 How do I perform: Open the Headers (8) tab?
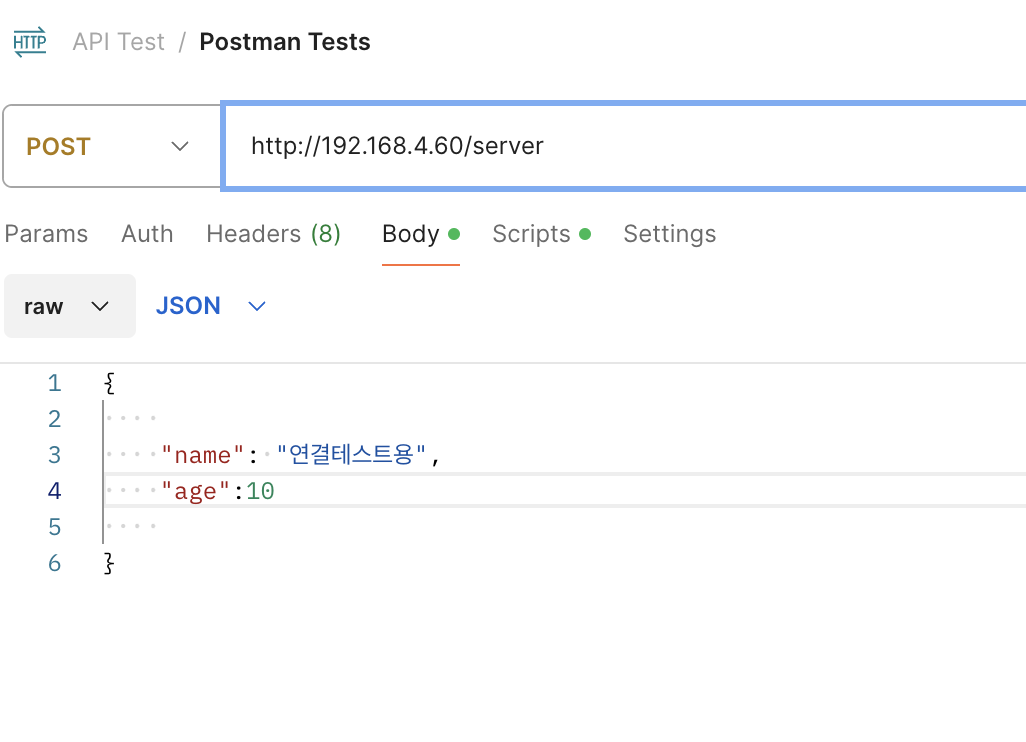(x=273, y=234)
